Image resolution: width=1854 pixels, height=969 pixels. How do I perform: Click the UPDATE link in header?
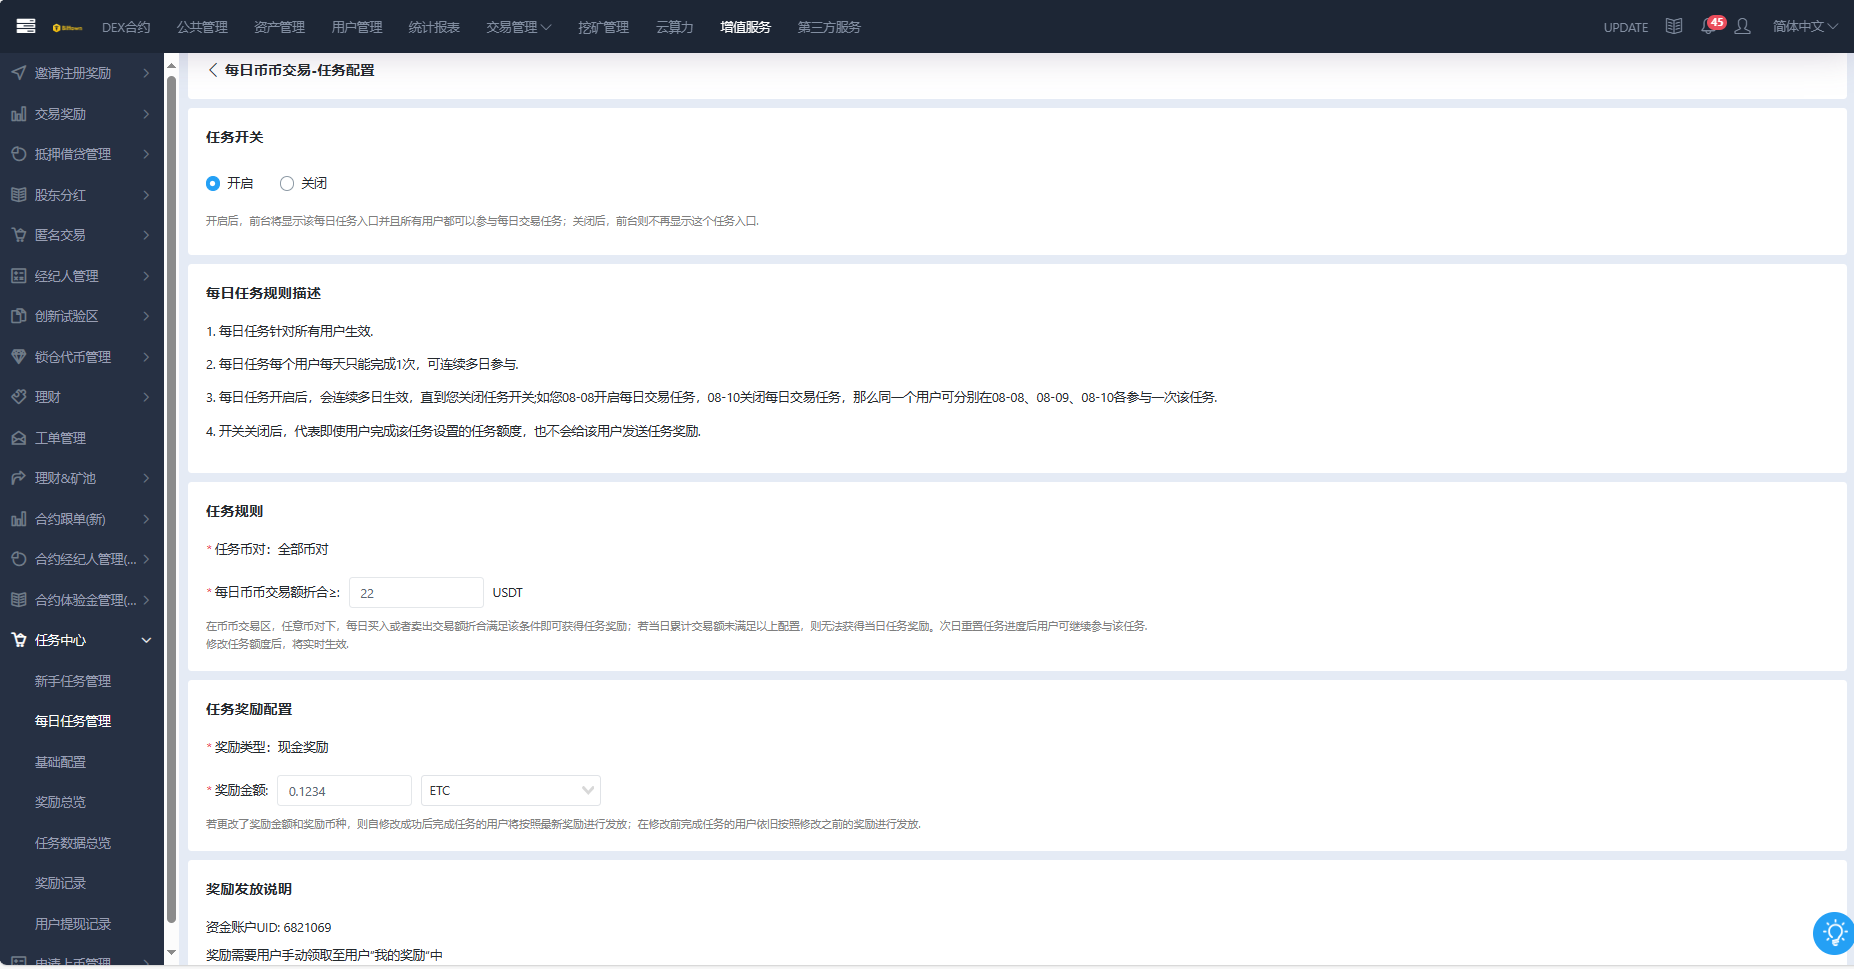(1625, 27)
